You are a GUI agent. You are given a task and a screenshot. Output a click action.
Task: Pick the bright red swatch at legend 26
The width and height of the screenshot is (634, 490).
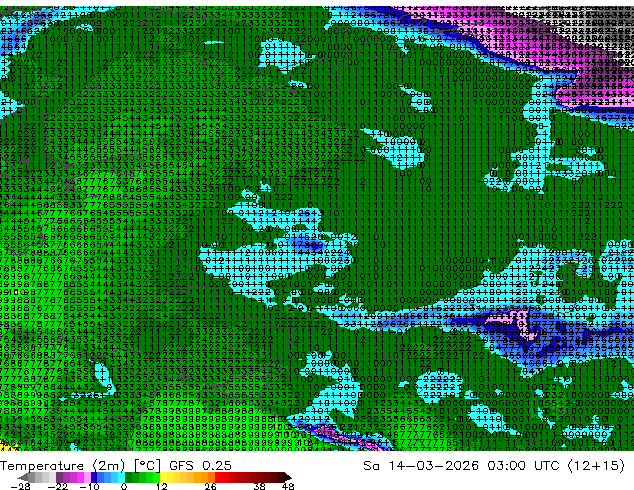[x=218, y=477]
